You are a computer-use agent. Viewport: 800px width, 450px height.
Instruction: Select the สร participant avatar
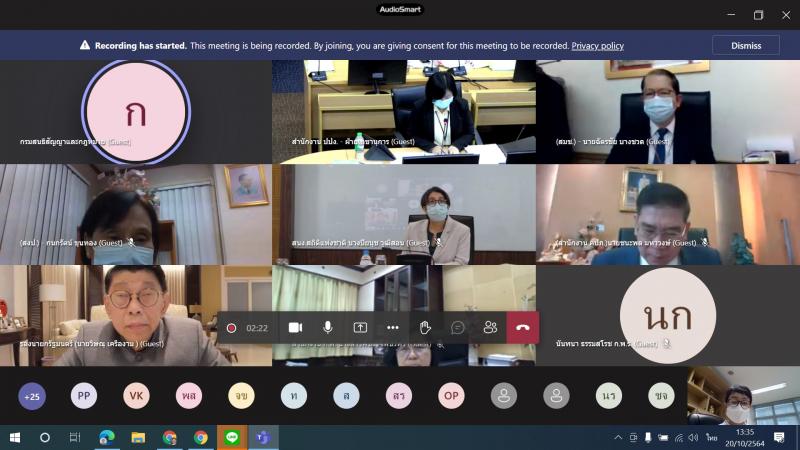pyautogui.click(x=399, y=395)
